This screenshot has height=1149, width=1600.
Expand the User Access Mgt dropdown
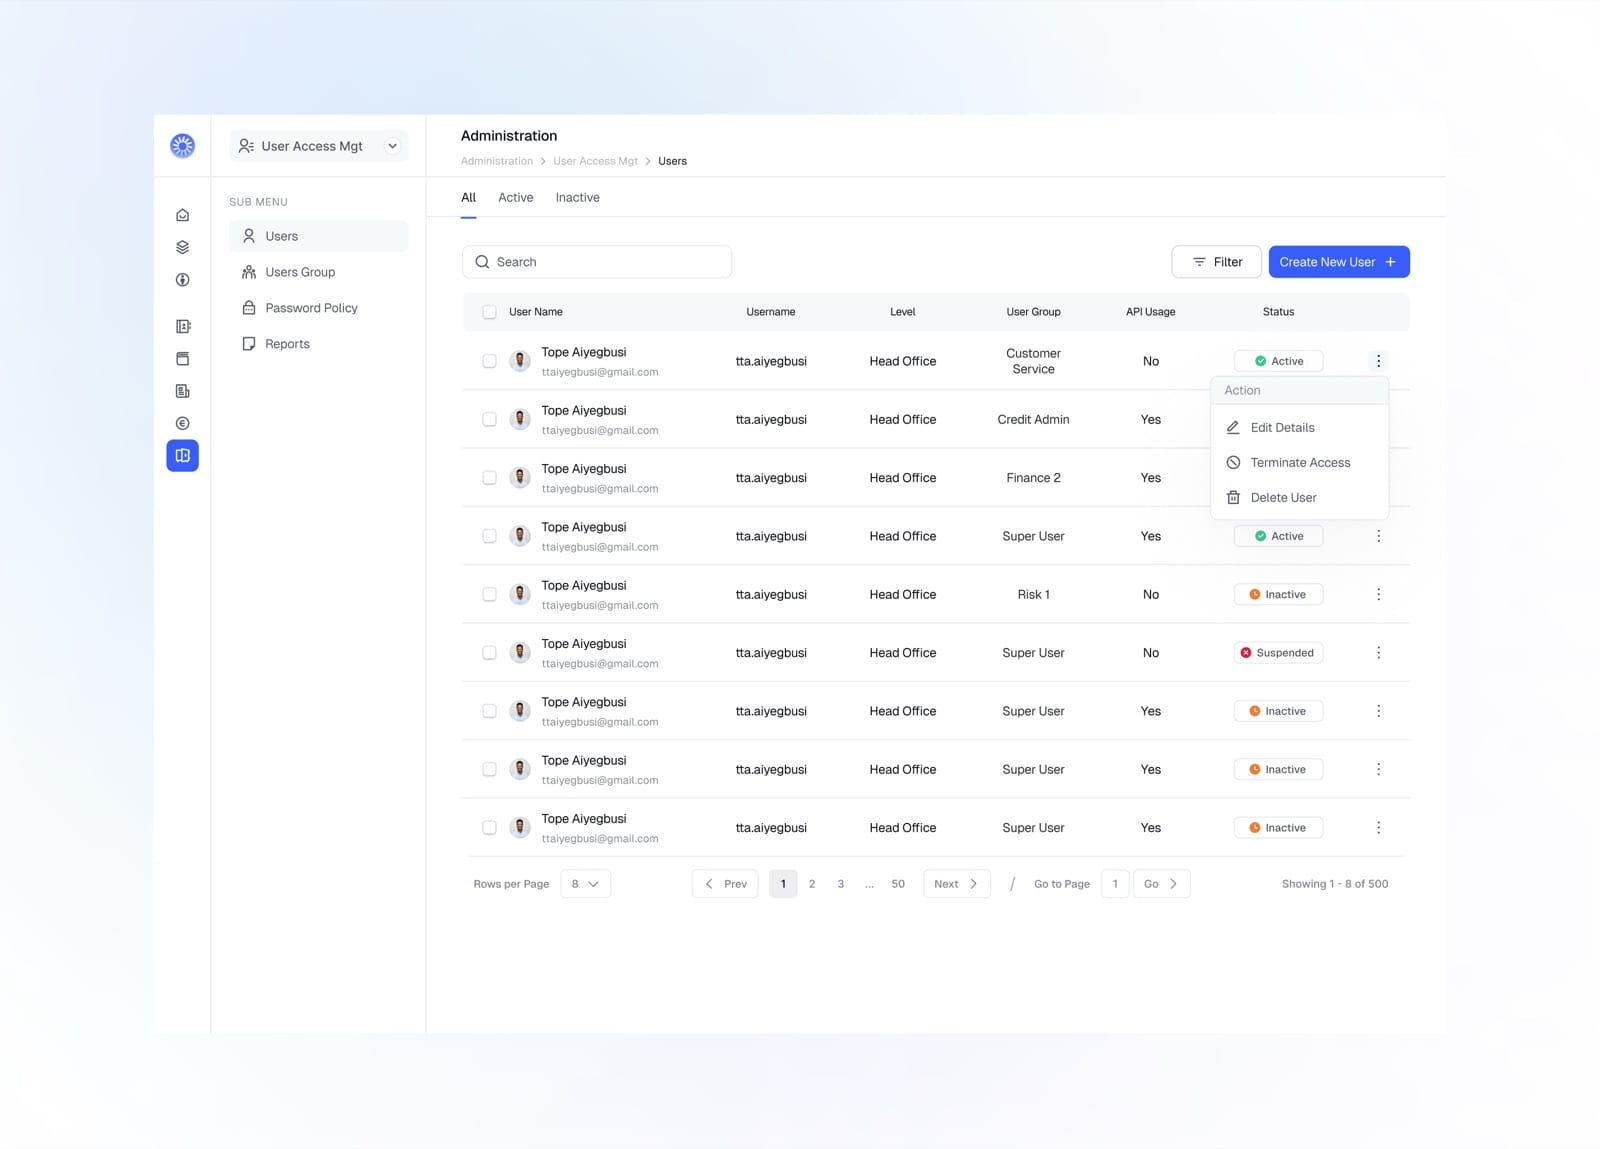click(392, 146)
